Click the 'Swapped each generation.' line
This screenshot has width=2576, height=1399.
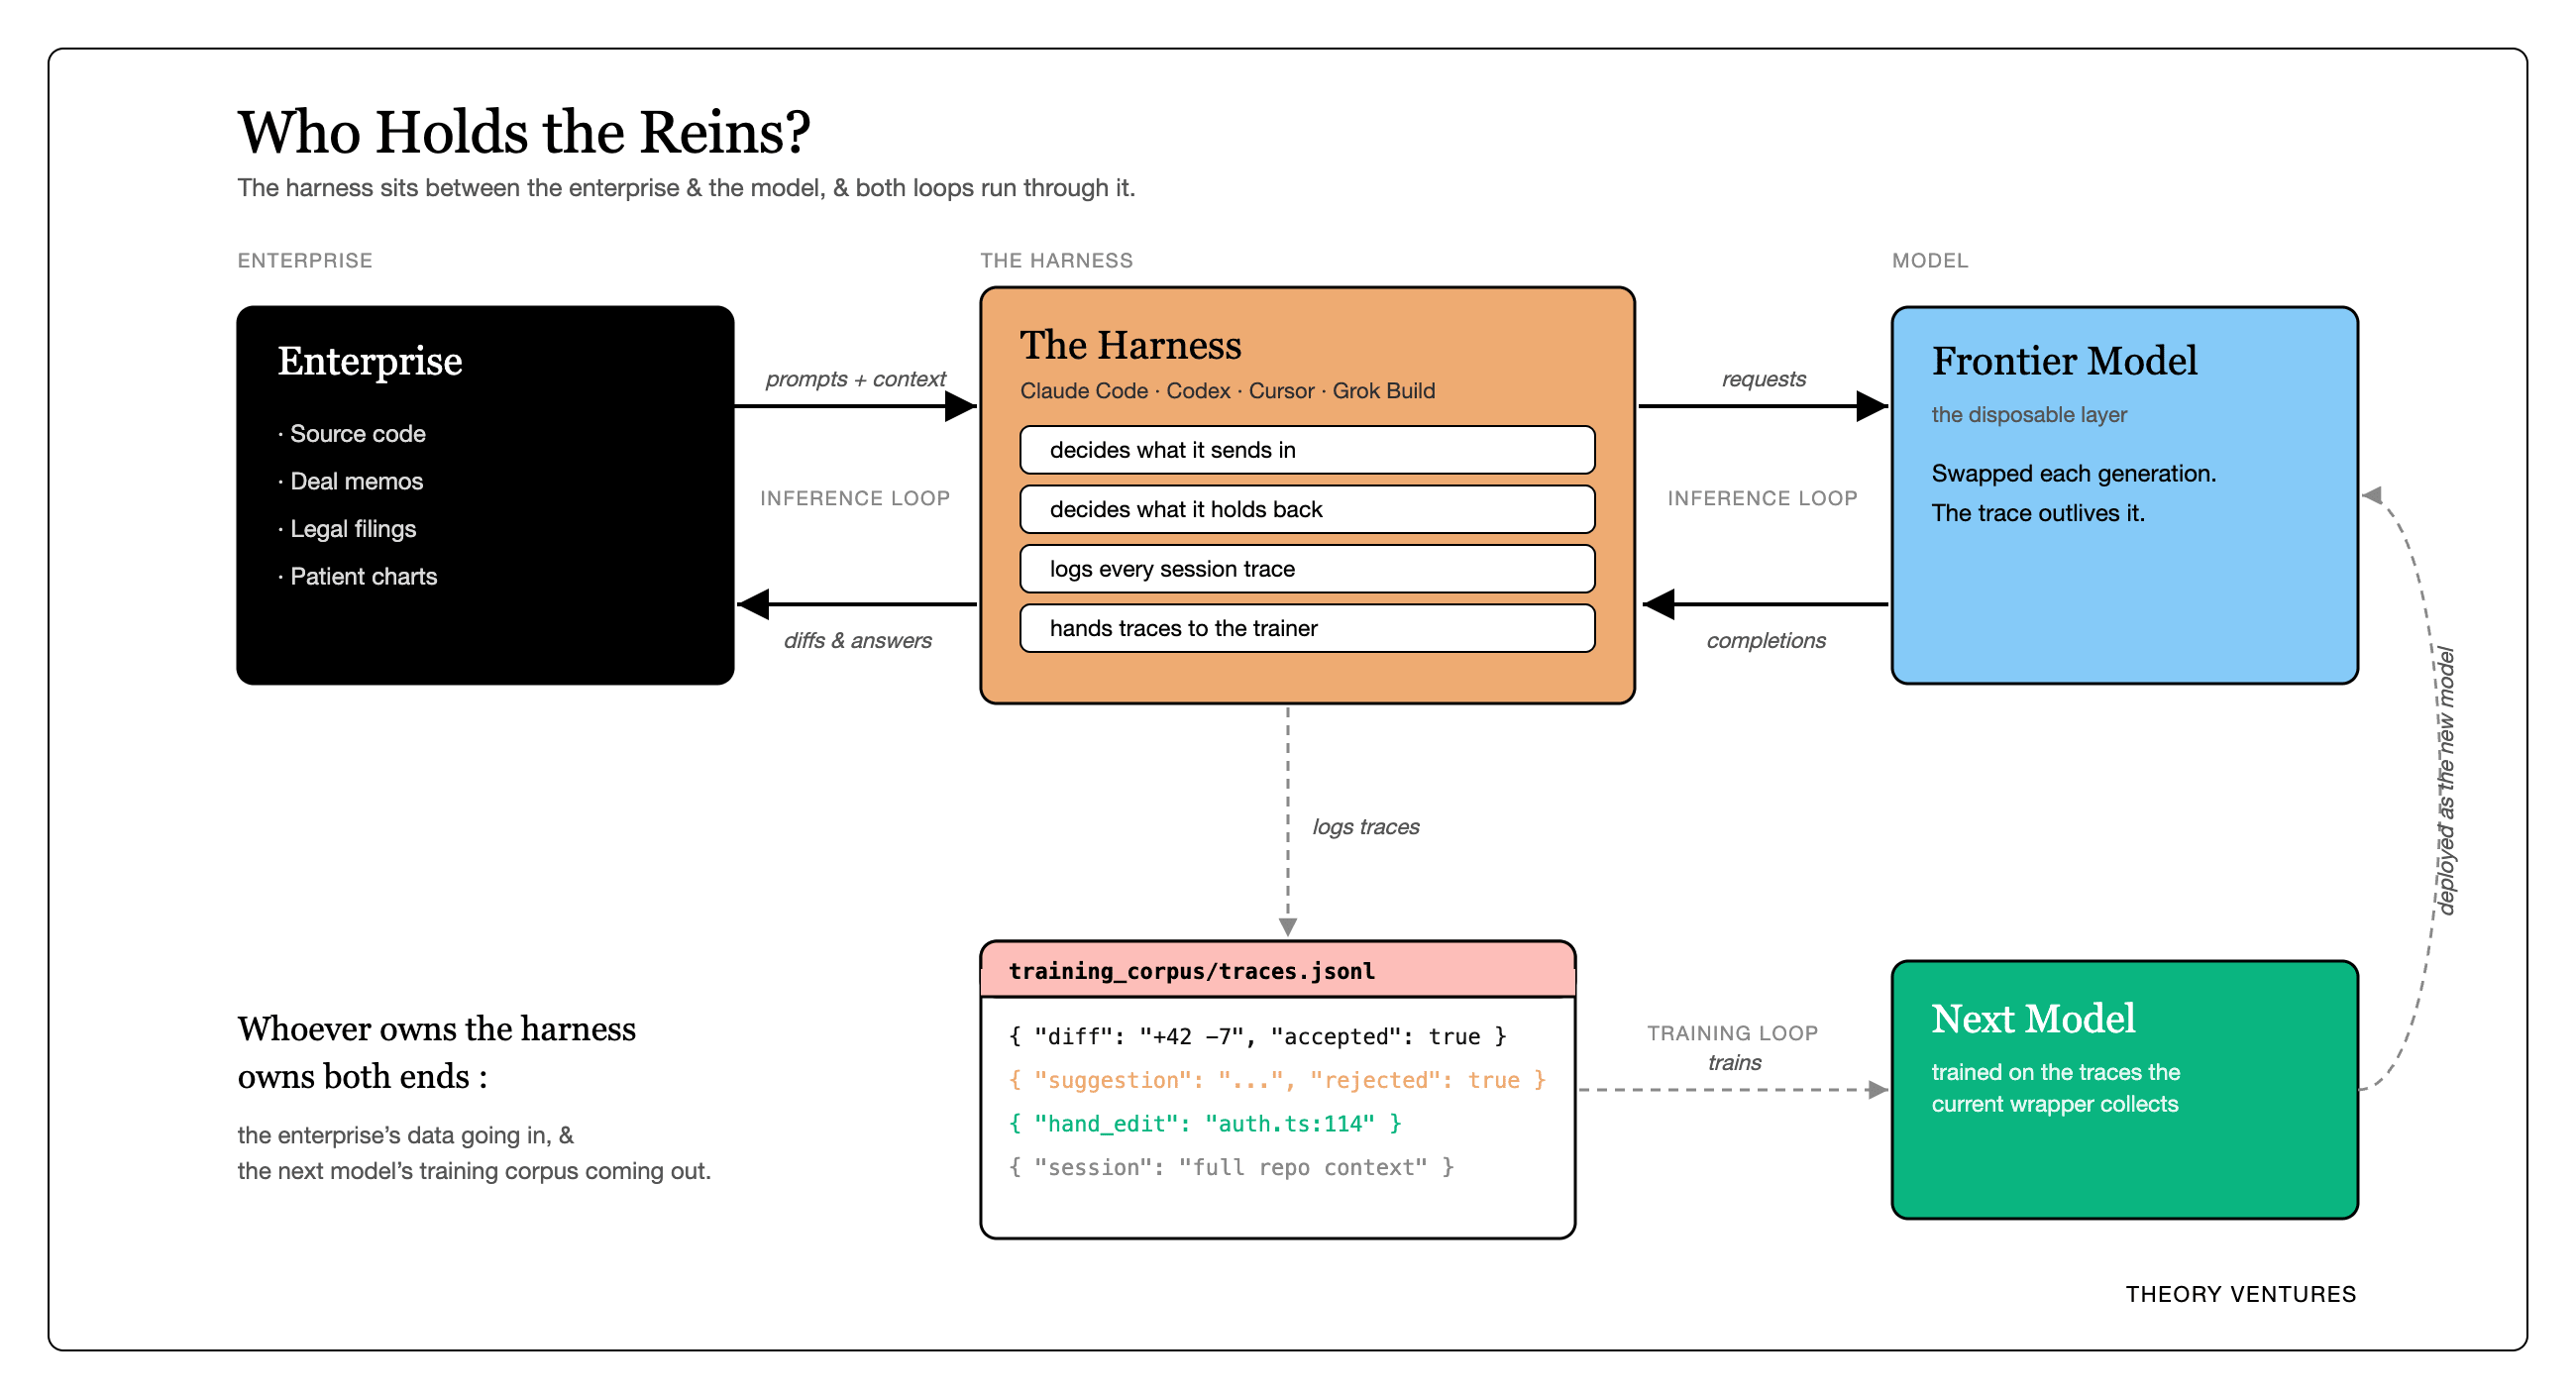point(2073,474)
